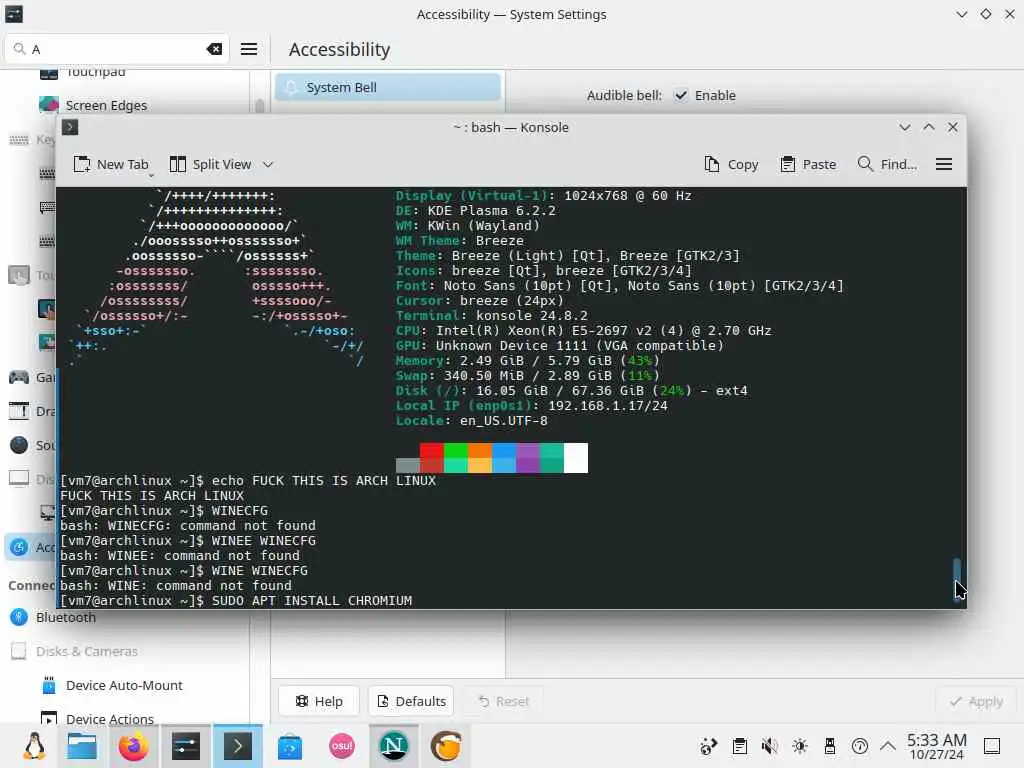This screenshot has height=768, width=1024.
Task: Click the network globe tray icon
Action: [709, 746]
